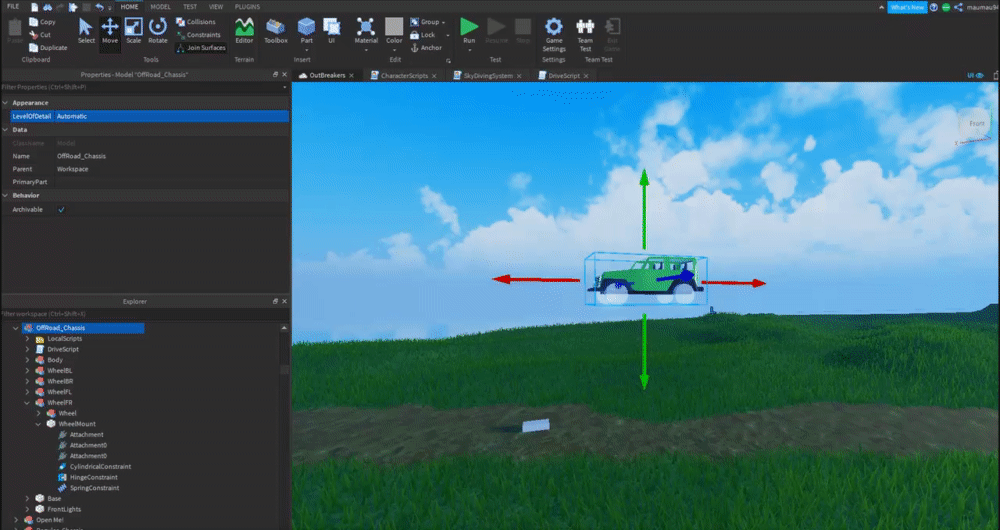Open the LevelOfDetail Automatic dropdown
Screen dimensions: 1000x530
pyautogui.click(x=172, y=116)
